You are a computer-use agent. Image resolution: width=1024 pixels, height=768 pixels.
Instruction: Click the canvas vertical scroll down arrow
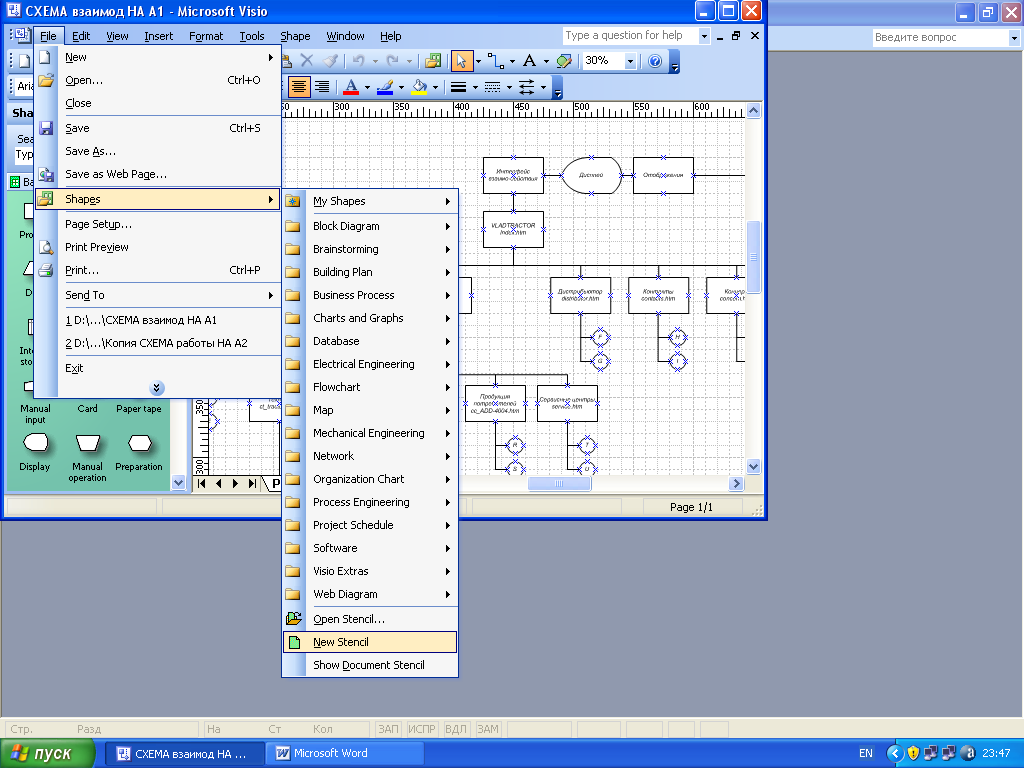click(753, 466)
